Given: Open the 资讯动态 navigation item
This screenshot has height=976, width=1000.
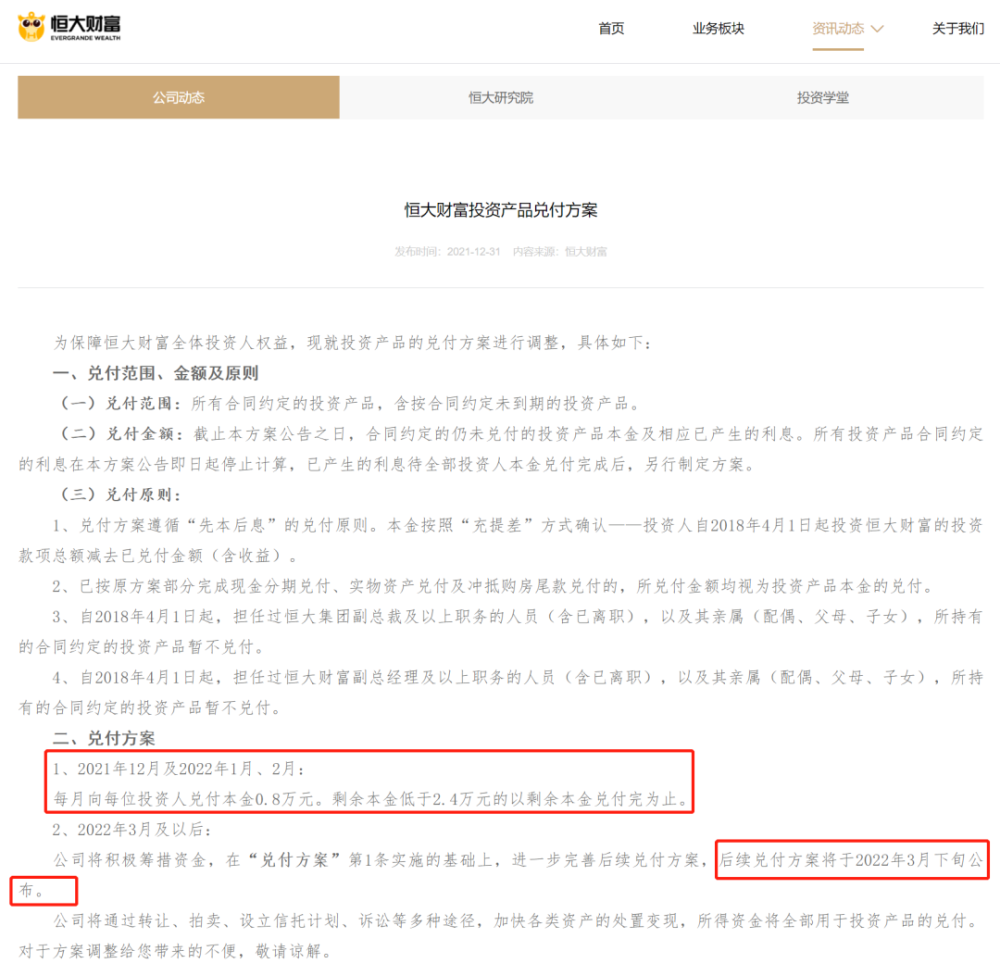Looking at the screenshot, I should pos(837,28).
